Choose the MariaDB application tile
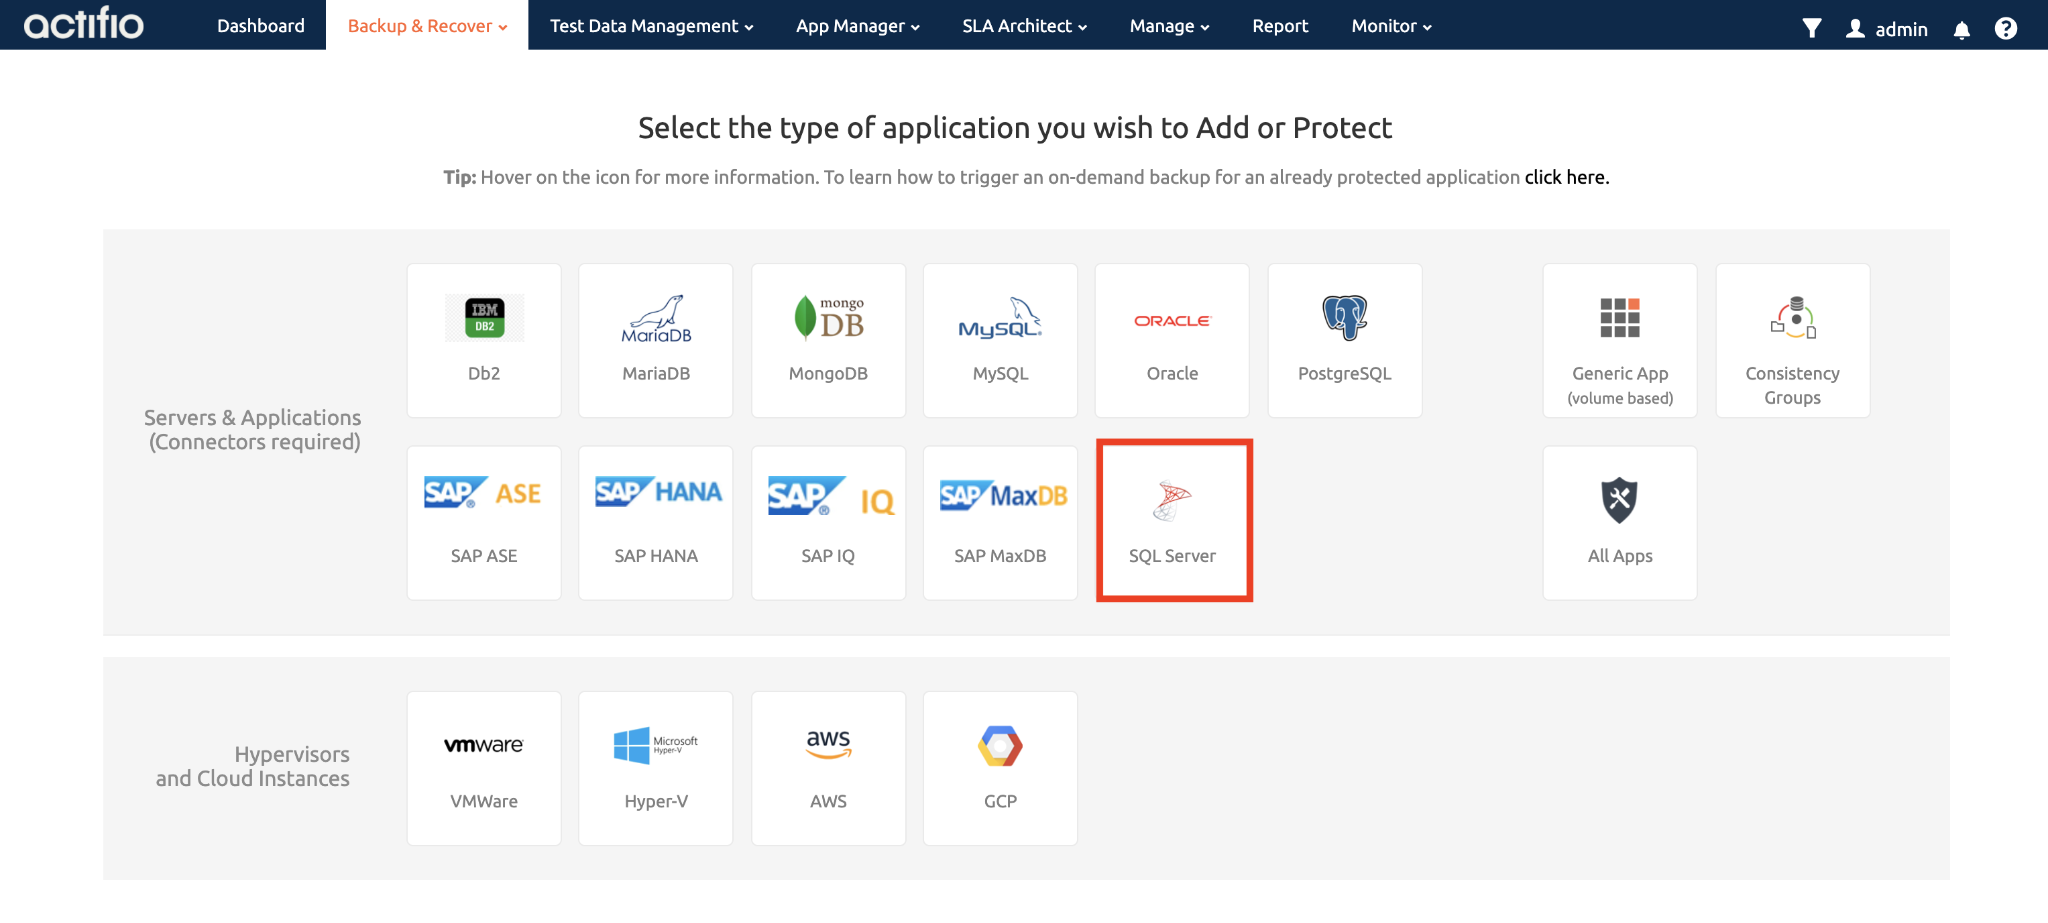Screen dimensions: 2048x923 coord(656,340)
